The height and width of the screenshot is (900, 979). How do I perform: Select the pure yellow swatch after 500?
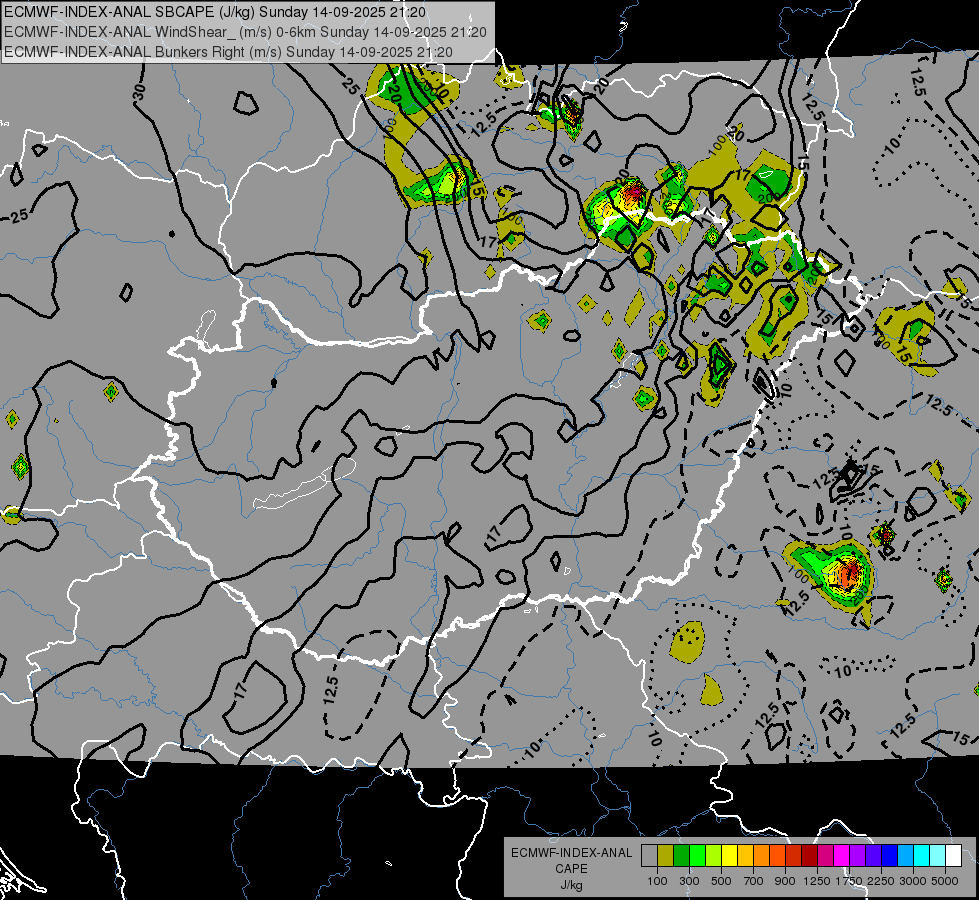(730, 856)
